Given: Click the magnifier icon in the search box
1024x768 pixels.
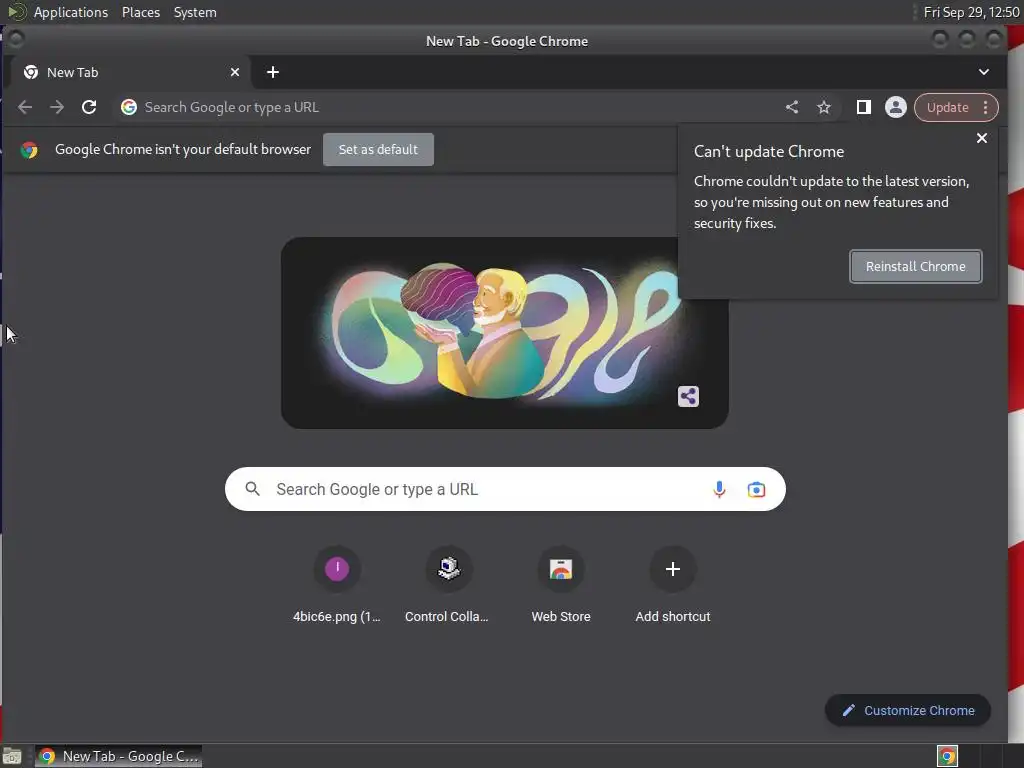Looking at the screenshot, I should (252, 488).
